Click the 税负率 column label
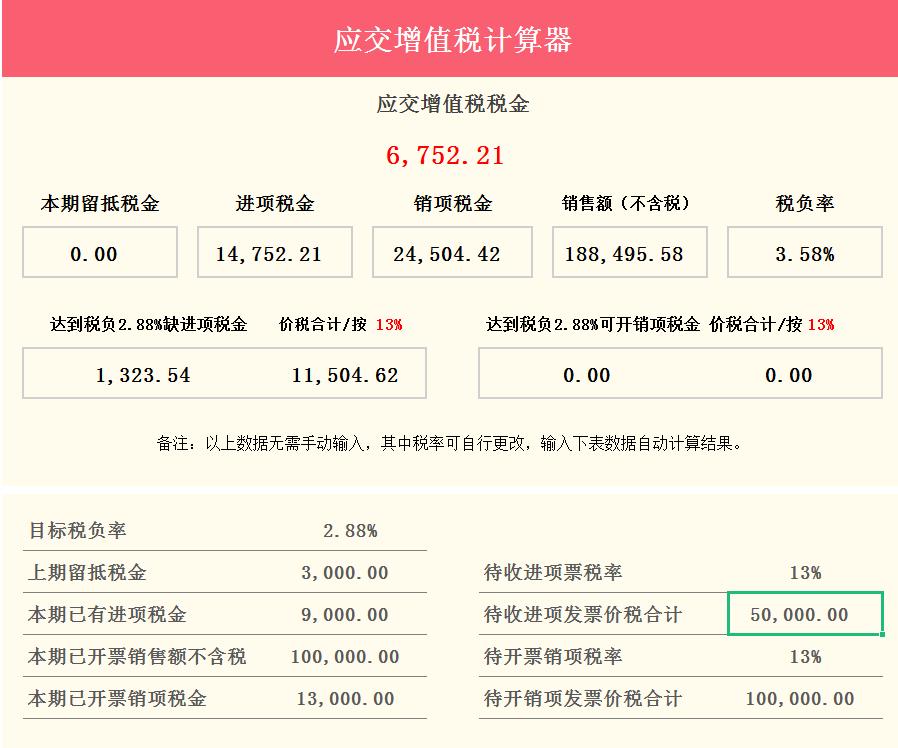This screenshot has width=898, height=748. coord(805,203)
